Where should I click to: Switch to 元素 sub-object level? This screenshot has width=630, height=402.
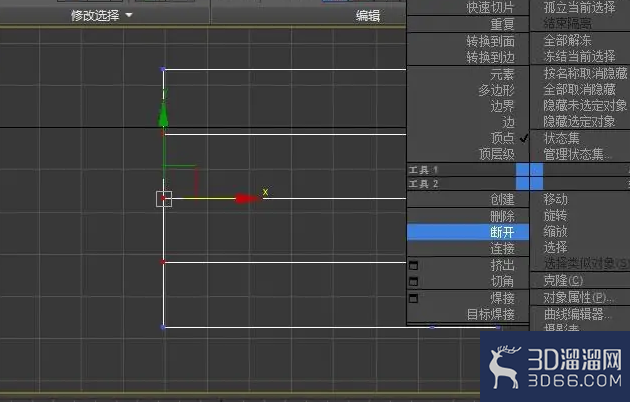(x=502, y=74)
